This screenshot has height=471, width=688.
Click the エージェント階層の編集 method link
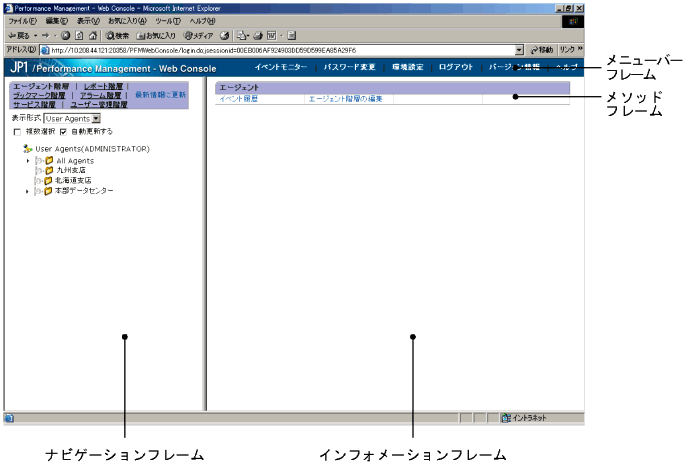345,99
